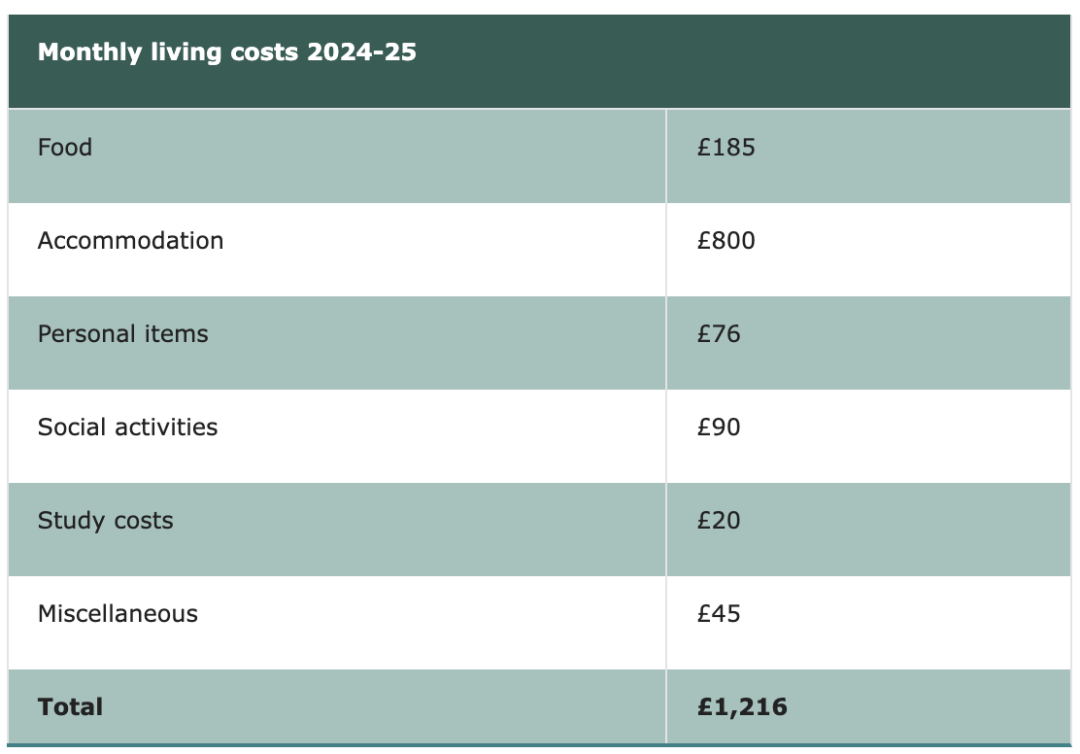This screenshot has height=754, width=1080.
Task: Select the Food row label
Action: pyautogui.click(x=65, y=147)
